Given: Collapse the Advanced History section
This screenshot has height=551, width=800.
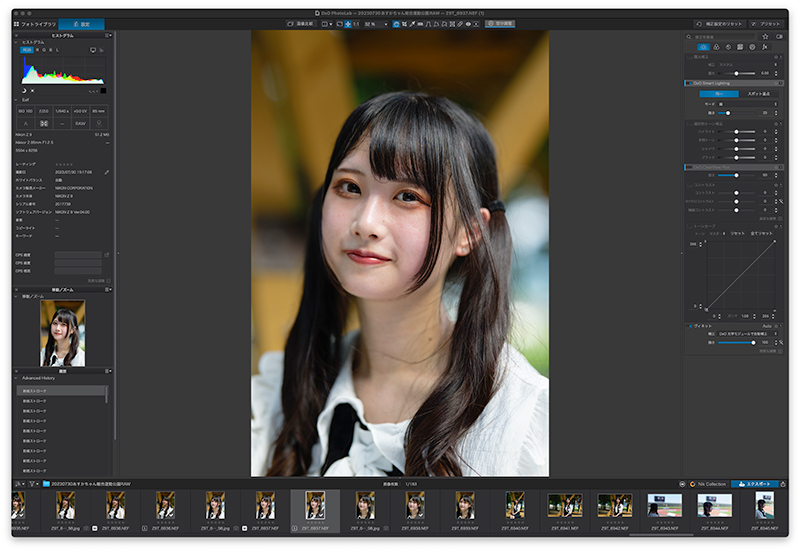Looking at the screenshot, I should point(16,378).
